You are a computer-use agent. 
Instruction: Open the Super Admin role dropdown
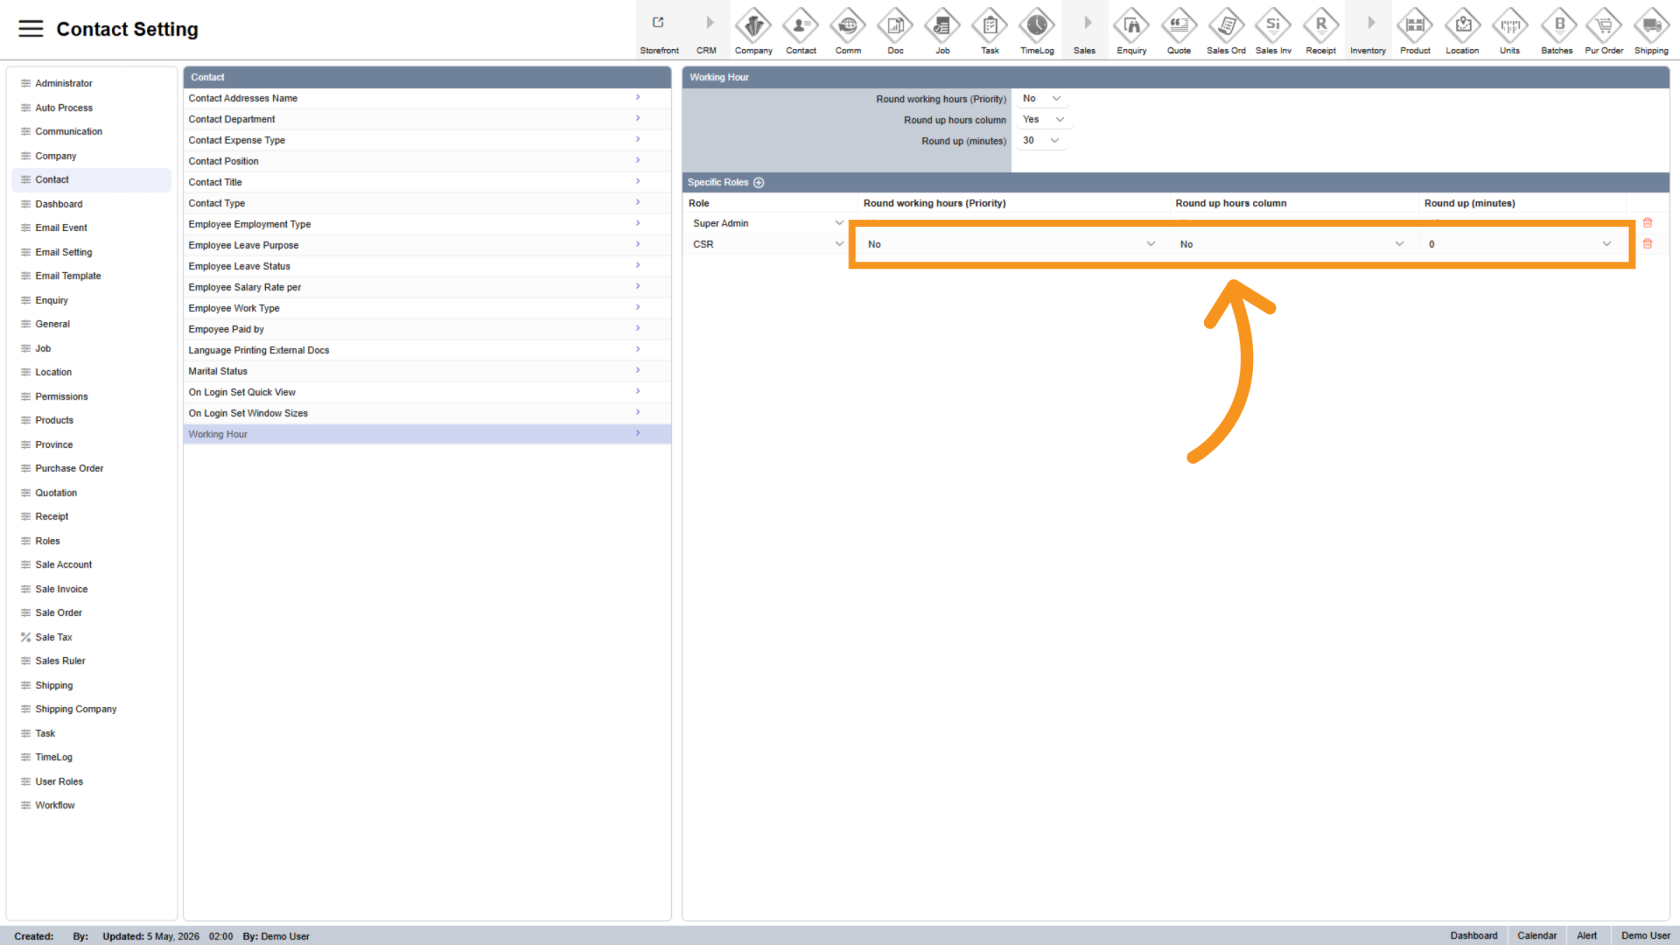[x=768, y=223]
